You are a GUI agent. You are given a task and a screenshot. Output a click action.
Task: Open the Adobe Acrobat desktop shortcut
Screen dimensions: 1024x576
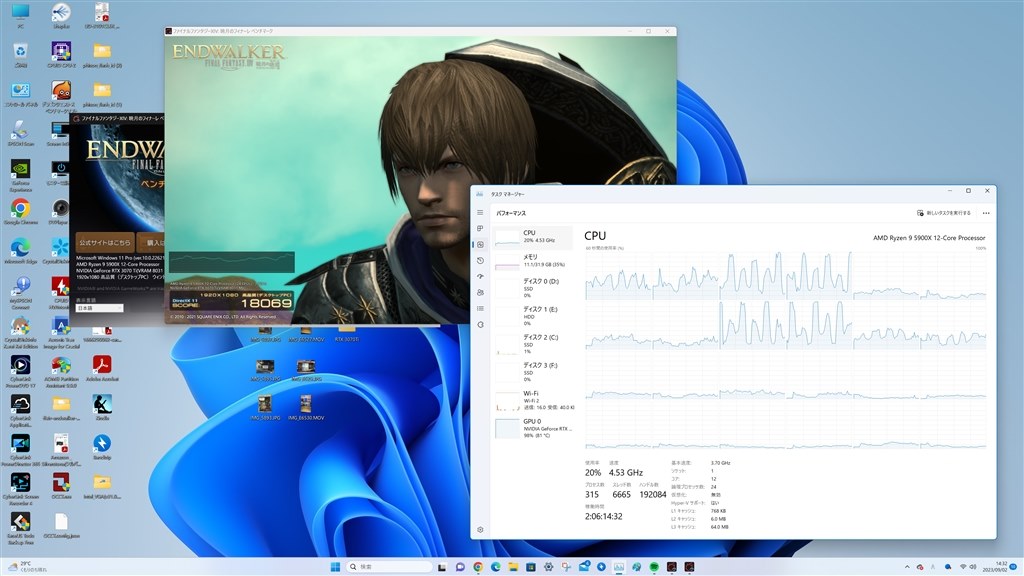click(102, 369)
